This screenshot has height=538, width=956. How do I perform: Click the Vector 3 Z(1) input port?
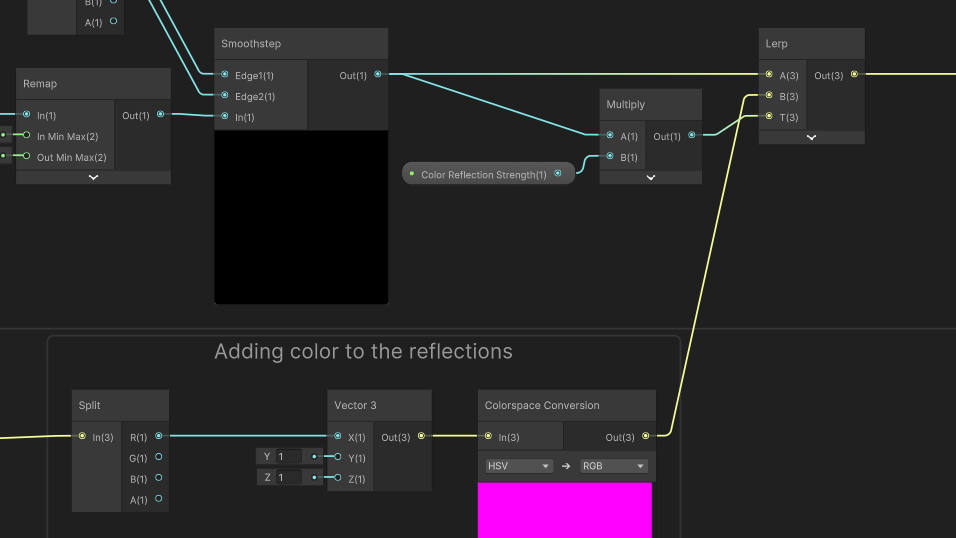[338, 478]
